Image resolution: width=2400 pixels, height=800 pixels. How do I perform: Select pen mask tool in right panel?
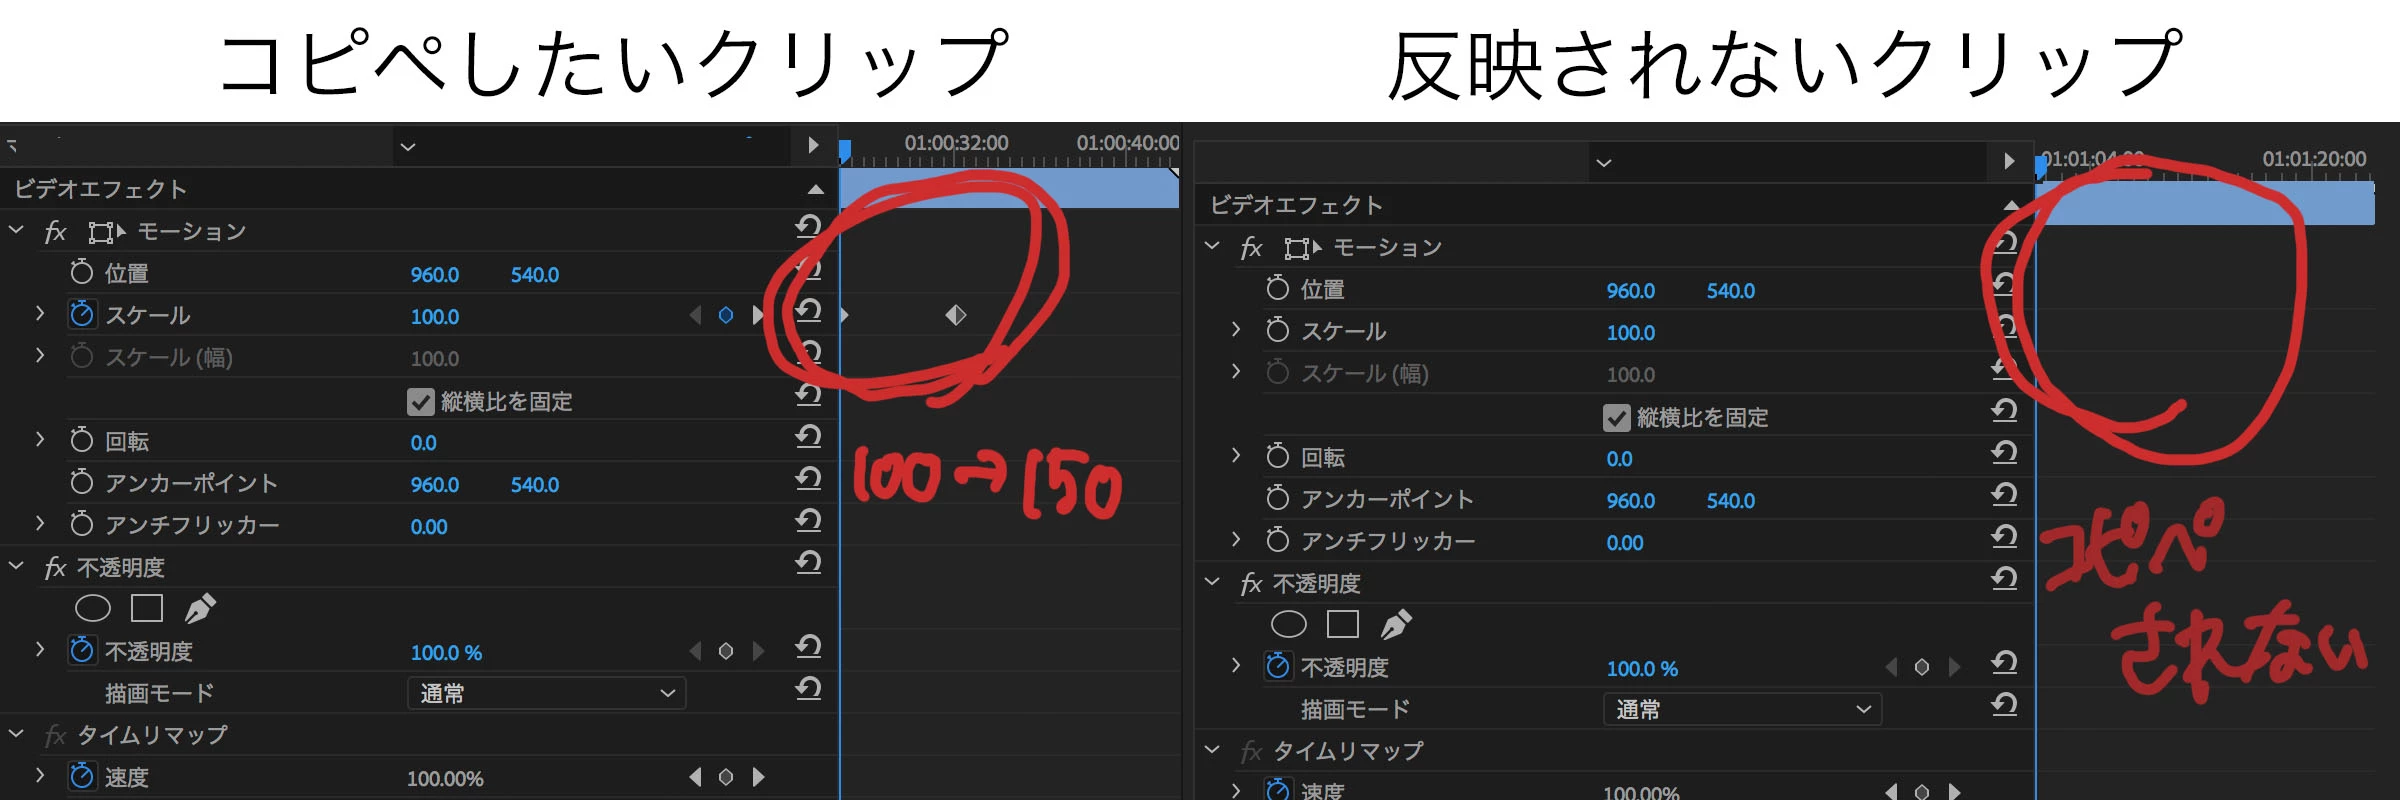coord(1396,624)
